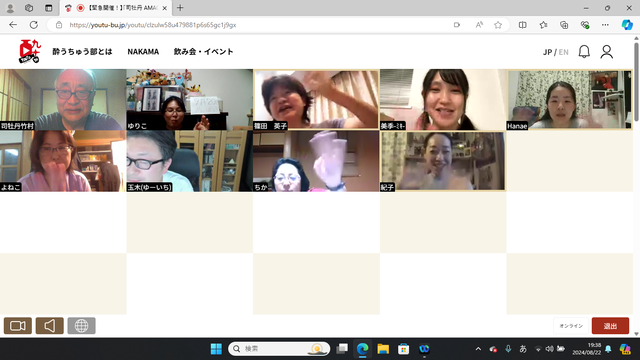View site information lock icon
Screen dimensions: 640x360
click(59, 25)
